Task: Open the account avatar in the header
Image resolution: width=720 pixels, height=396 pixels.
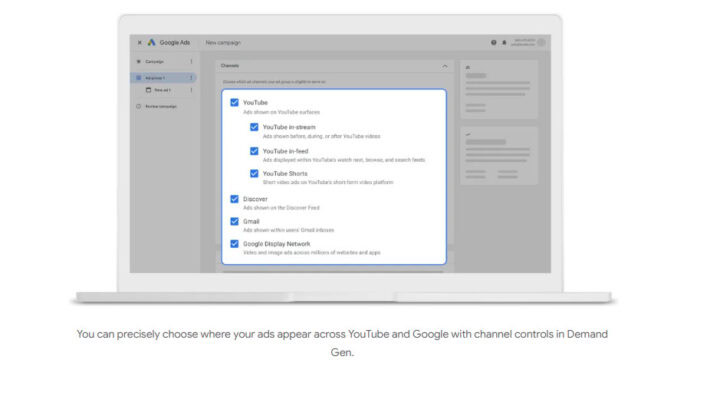Action: tap(541, 42)
